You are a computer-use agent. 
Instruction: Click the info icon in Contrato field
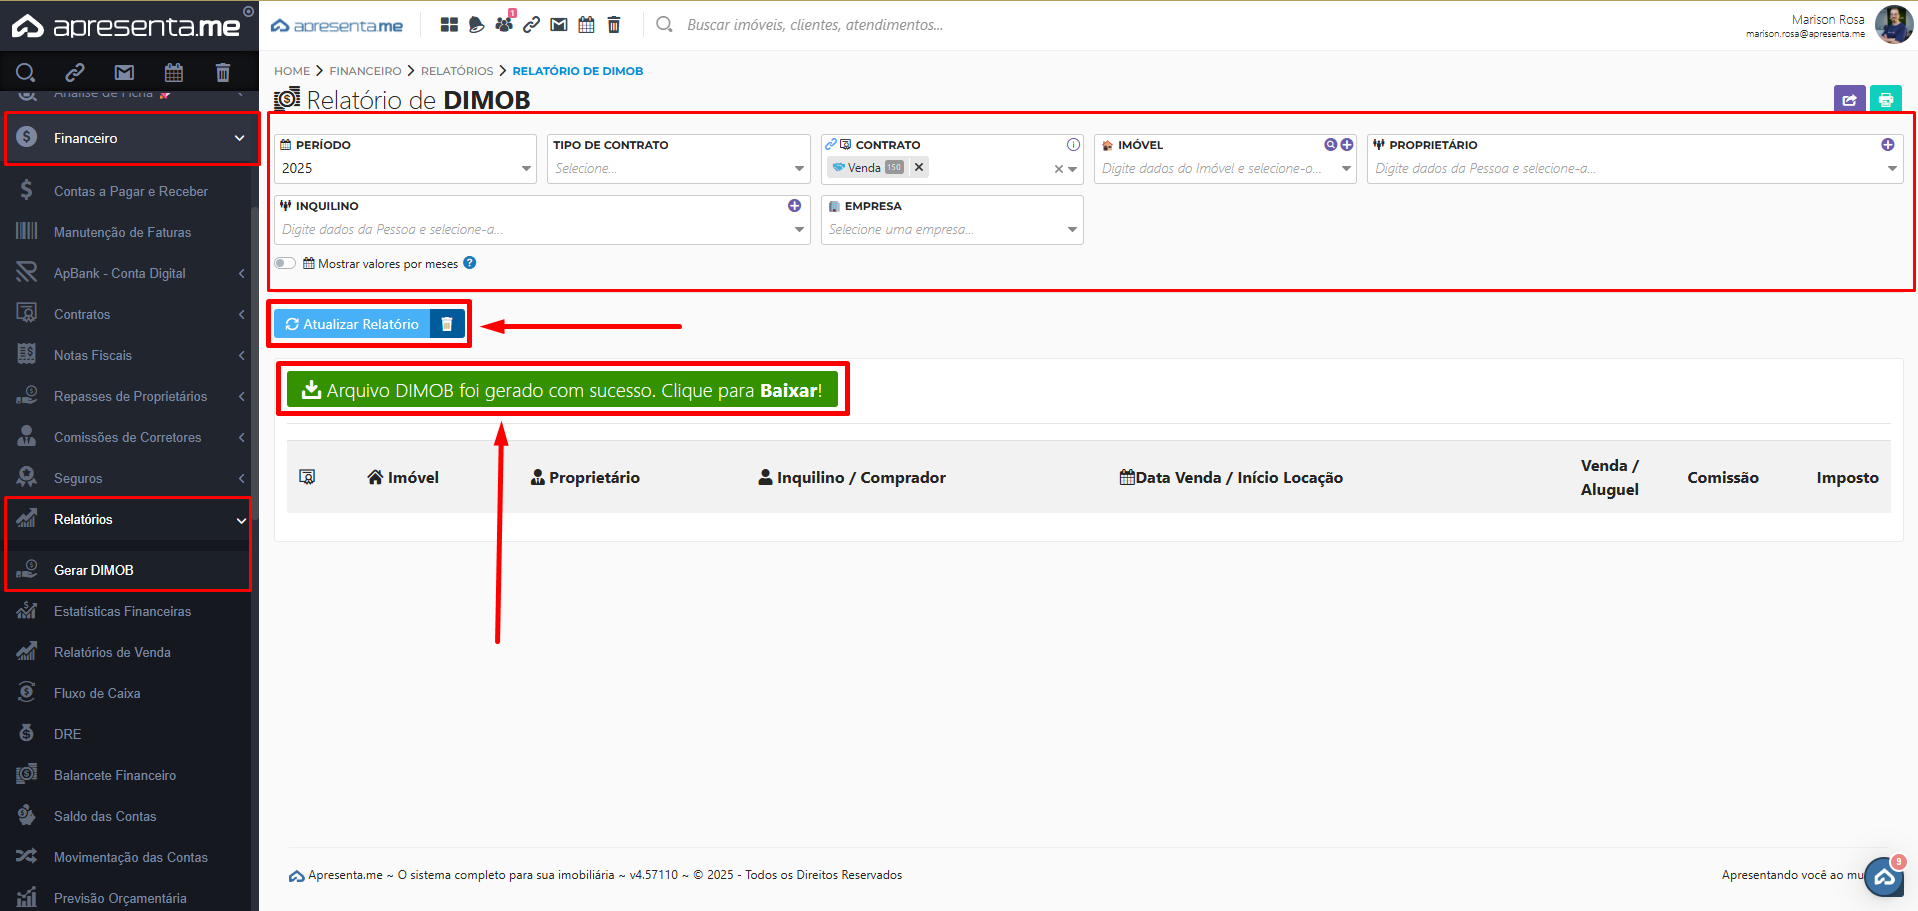click(1073, 145)
